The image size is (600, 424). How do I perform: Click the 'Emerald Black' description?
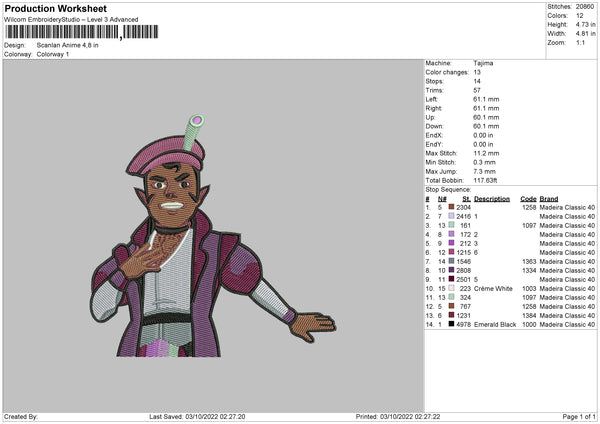pos(495,325)
